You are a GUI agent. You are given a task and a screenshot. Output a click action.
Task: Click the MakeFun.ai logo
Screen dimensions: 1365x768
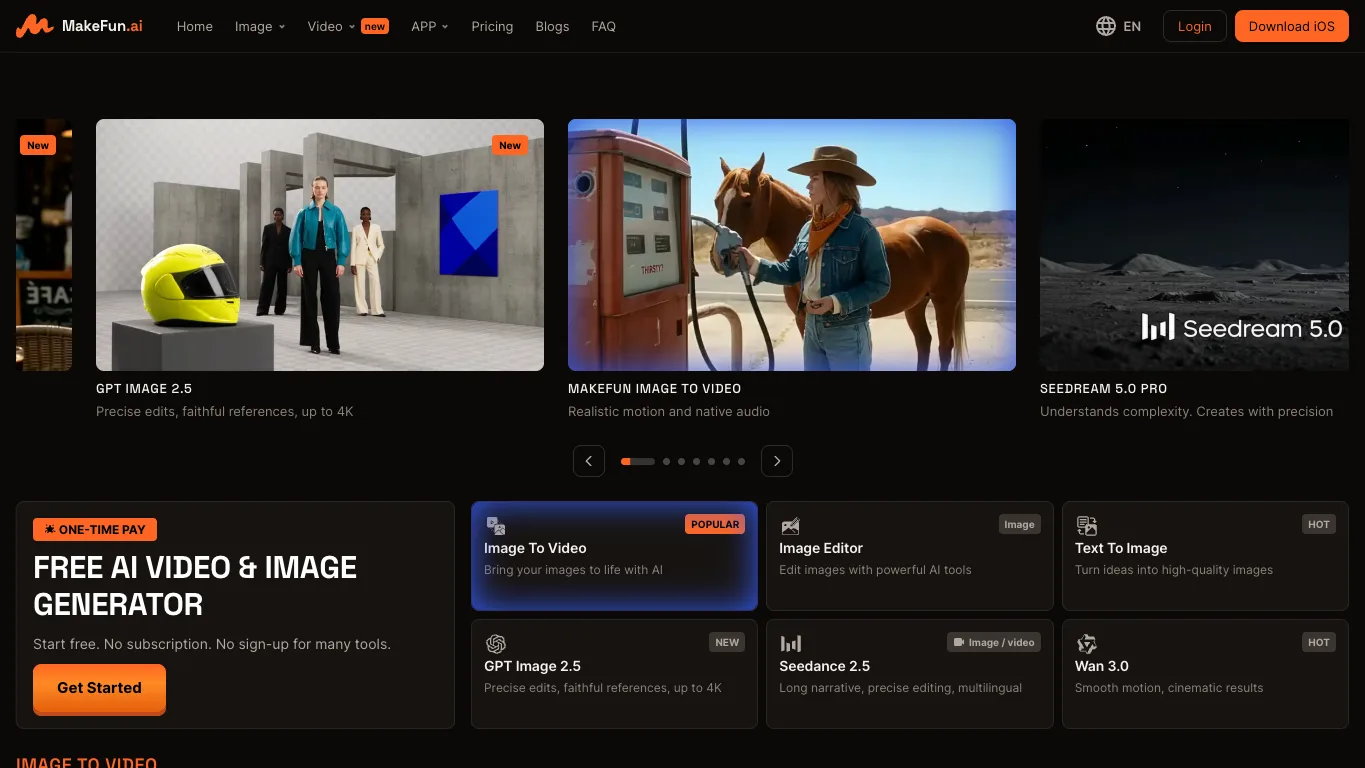click(79, 26)
